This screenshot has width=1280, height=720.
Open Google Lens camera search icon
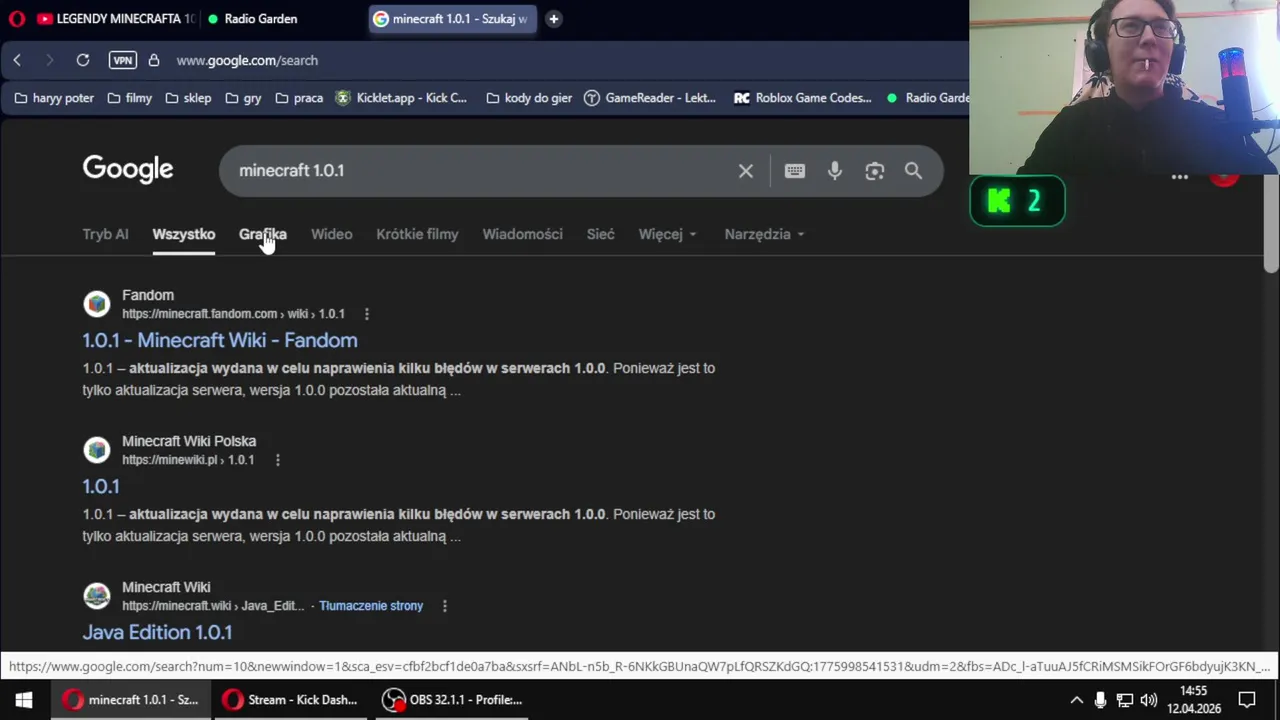(875, 171)
